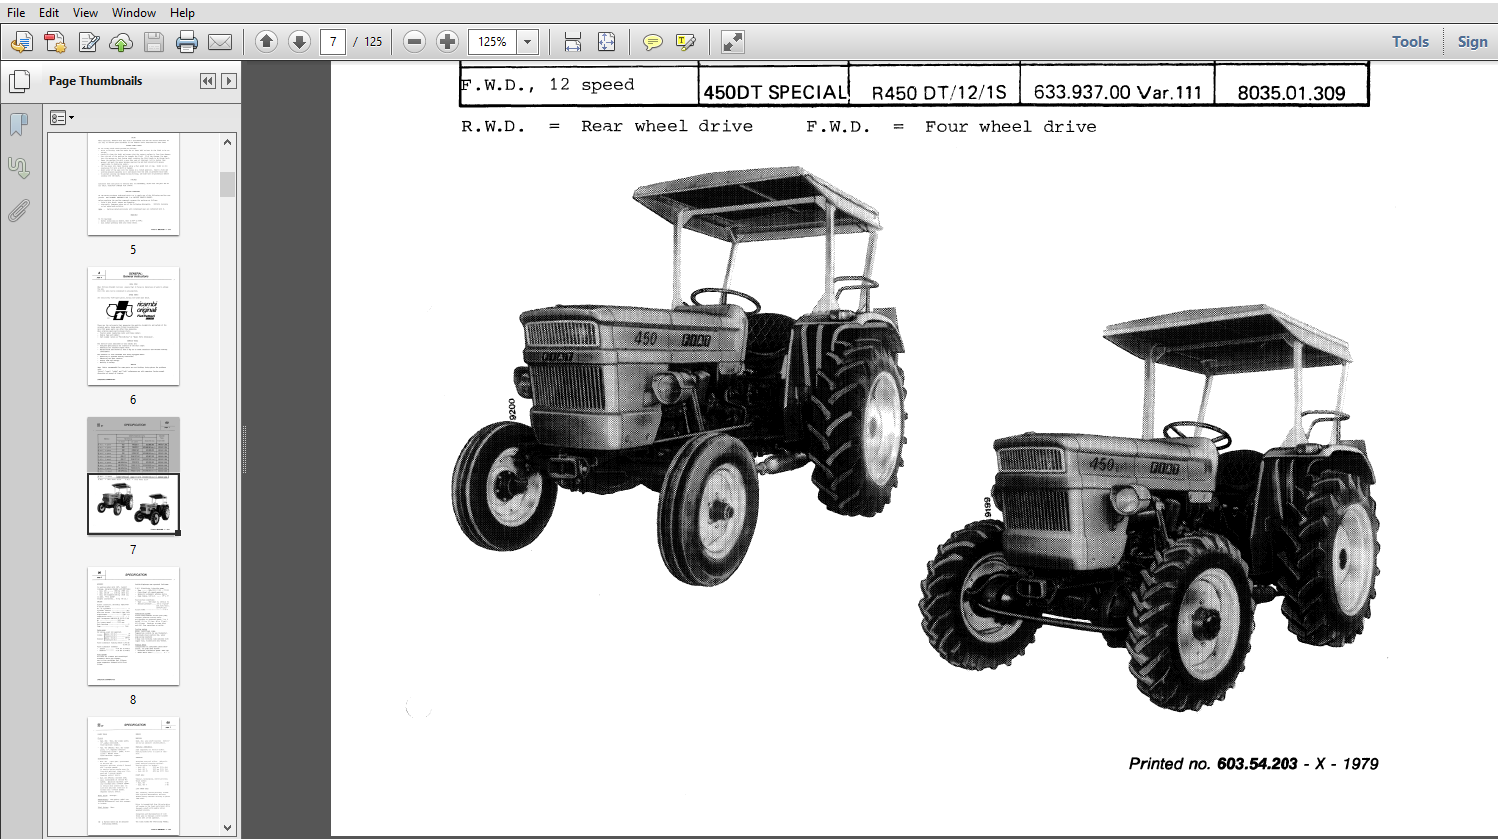The image size is (1498, 839).
Task: Click the page number field showing 7
Action: (333, 41)
